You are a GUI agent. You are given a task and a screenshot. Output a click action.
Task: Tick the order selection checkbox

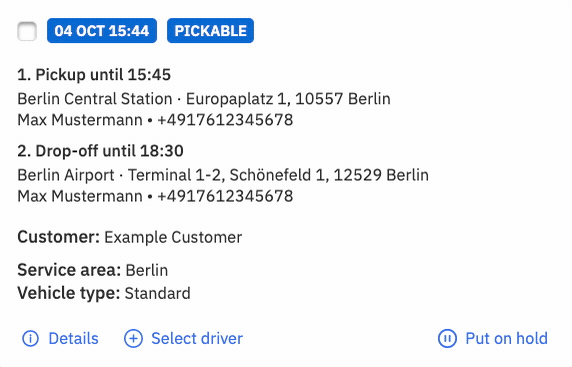(x=27, y=31)
